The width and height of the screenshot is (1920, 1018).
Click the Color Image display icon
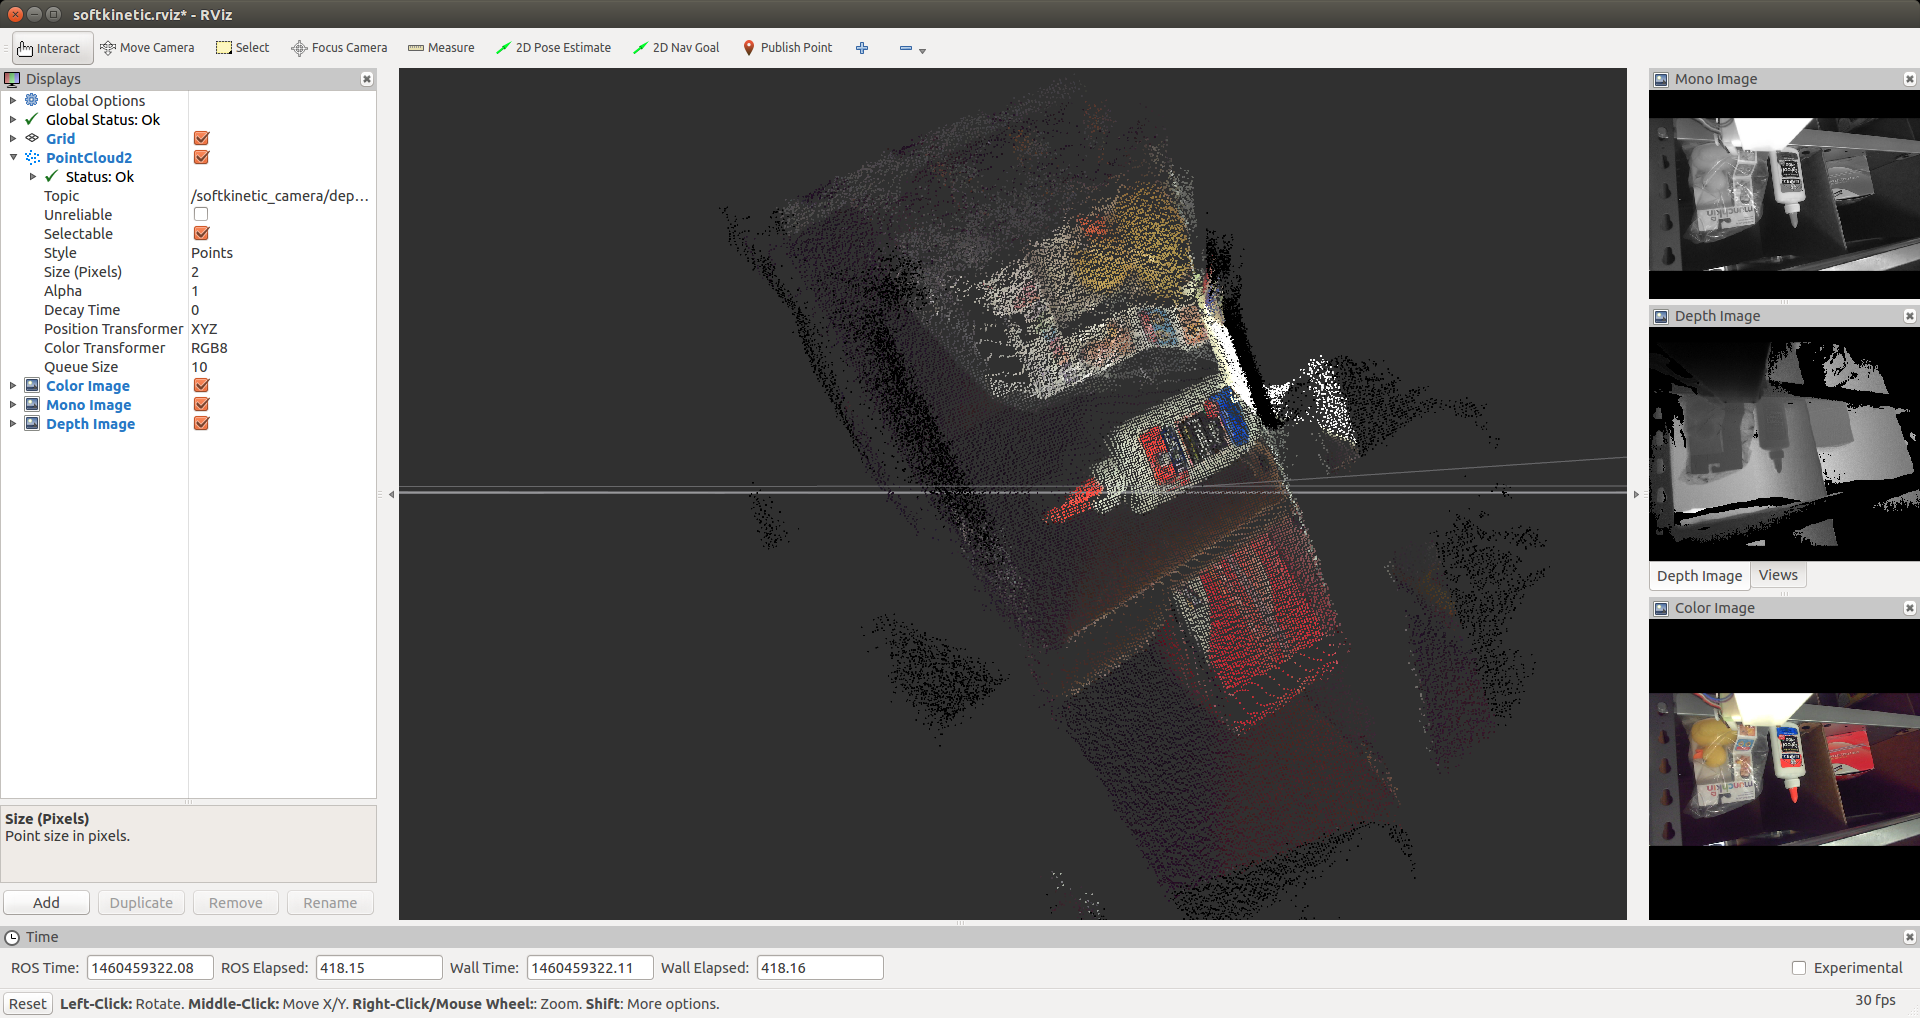pos(32,385)
